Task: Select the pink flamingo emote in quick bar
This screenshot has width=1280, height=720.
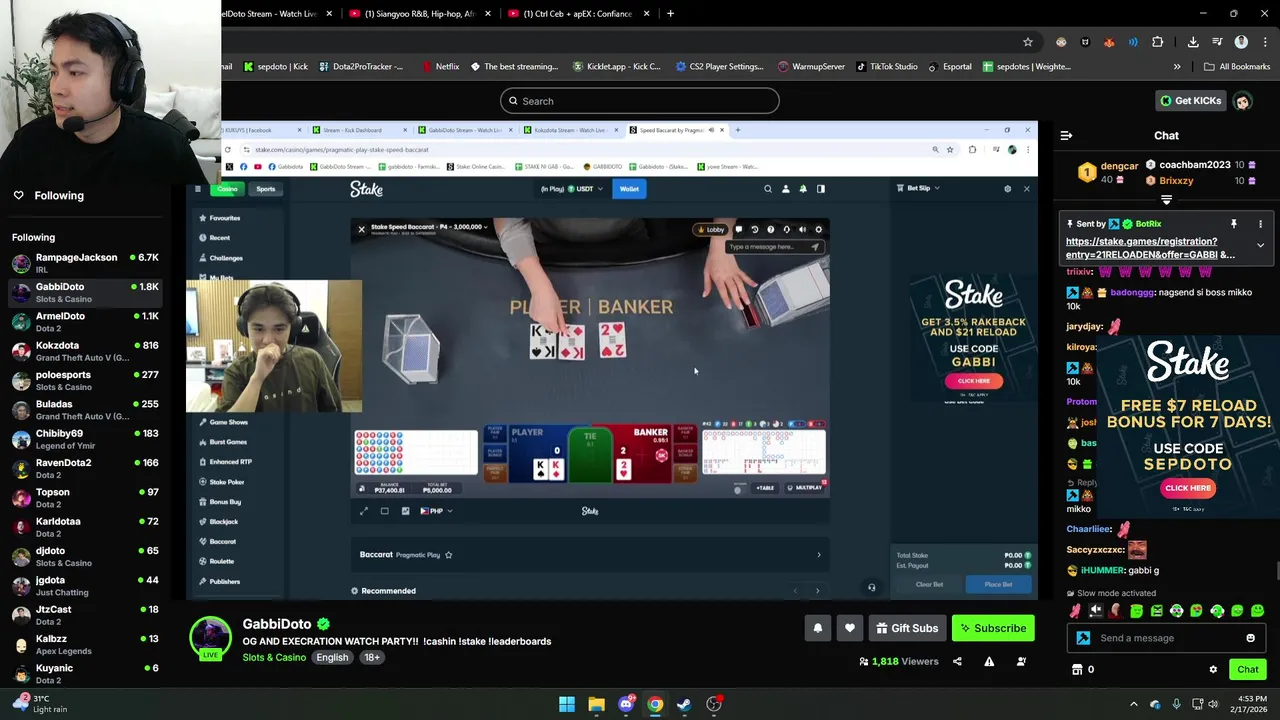Action: 1075,611
